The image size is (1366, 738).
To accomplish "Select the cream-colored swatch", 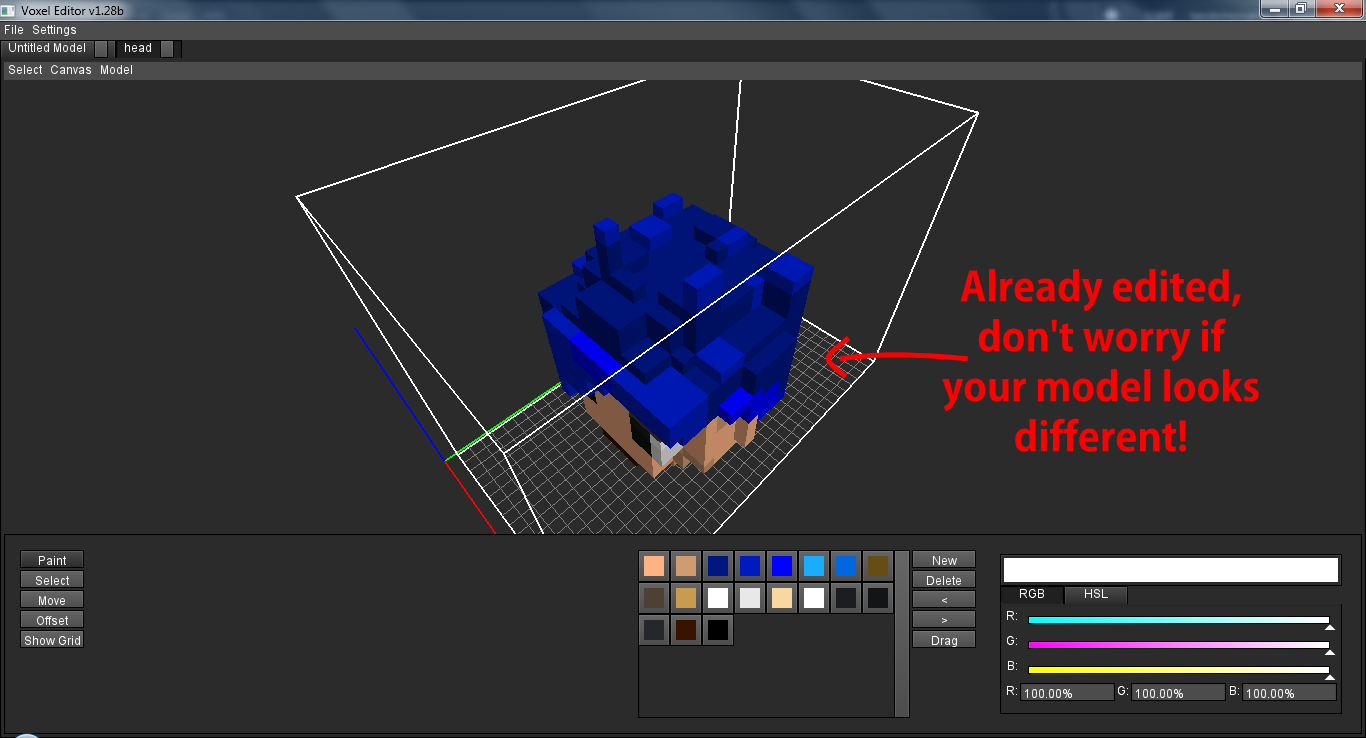I will [782, 598].
